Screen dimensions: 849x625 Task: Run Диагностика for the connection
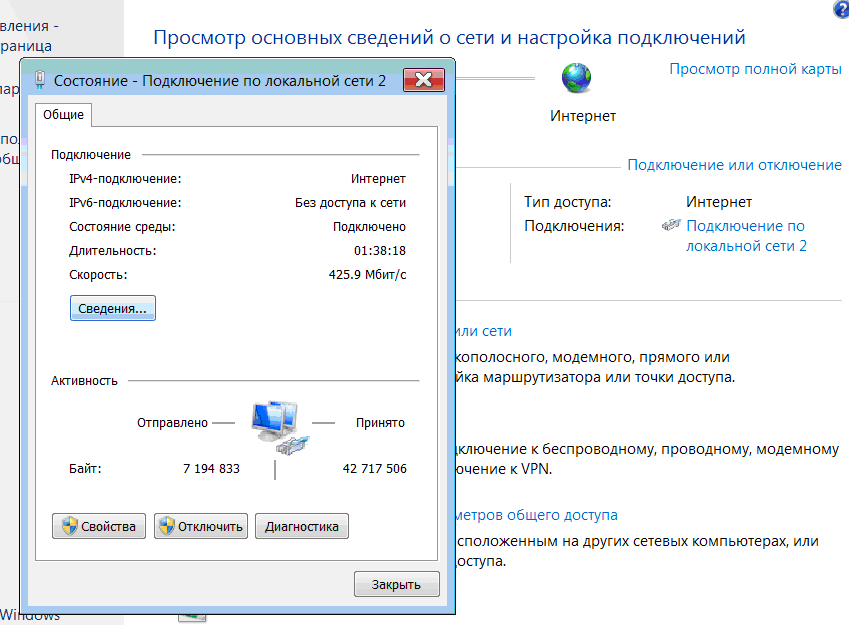coord(302,526)
